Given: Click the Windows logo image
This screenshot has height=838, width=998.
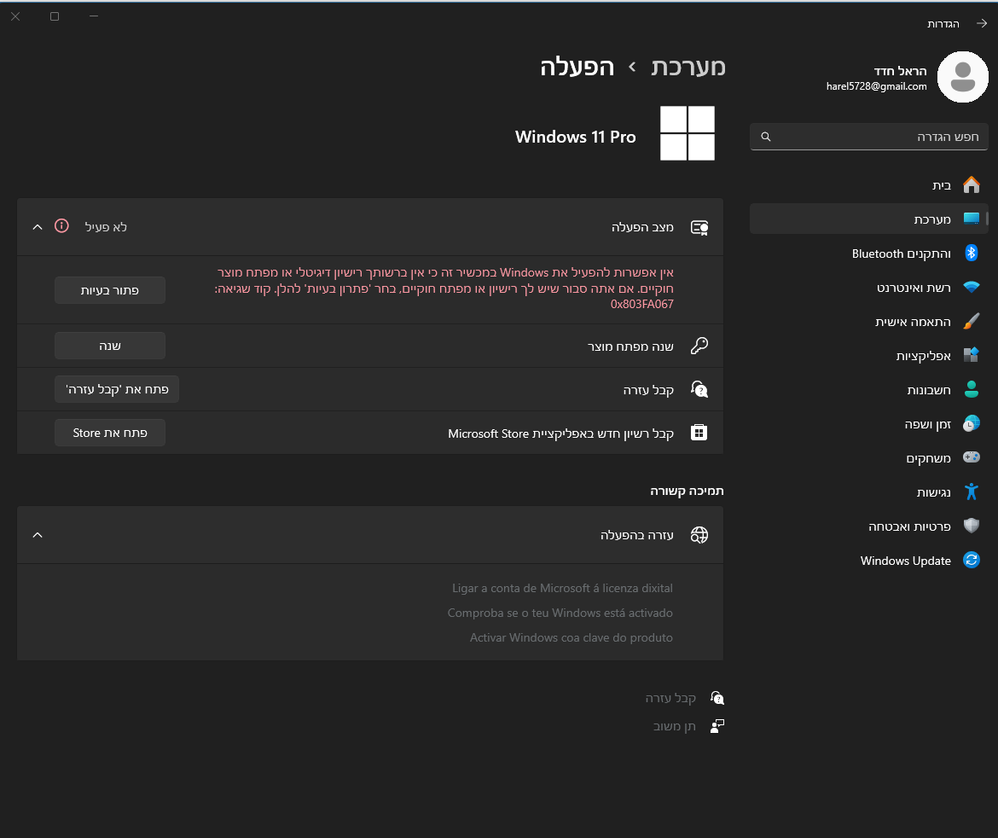Looking at the screenshot, I should 687,134.
